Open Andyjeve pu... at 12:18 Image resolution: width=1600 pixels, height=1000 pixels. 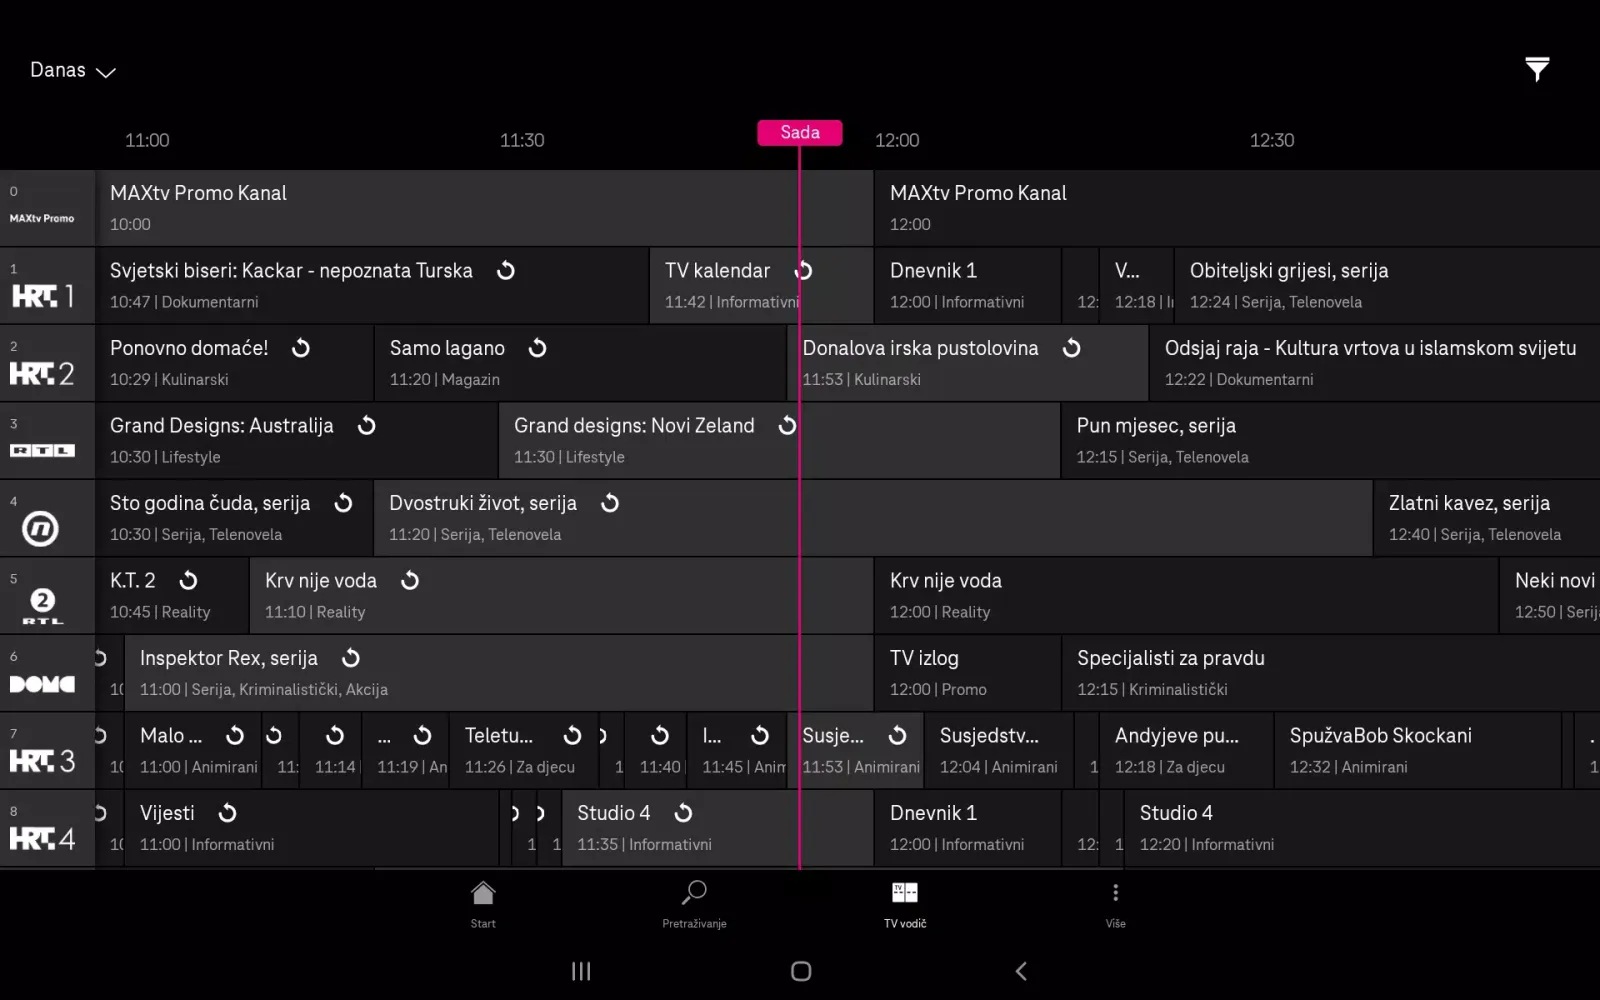pos(1187,751)
